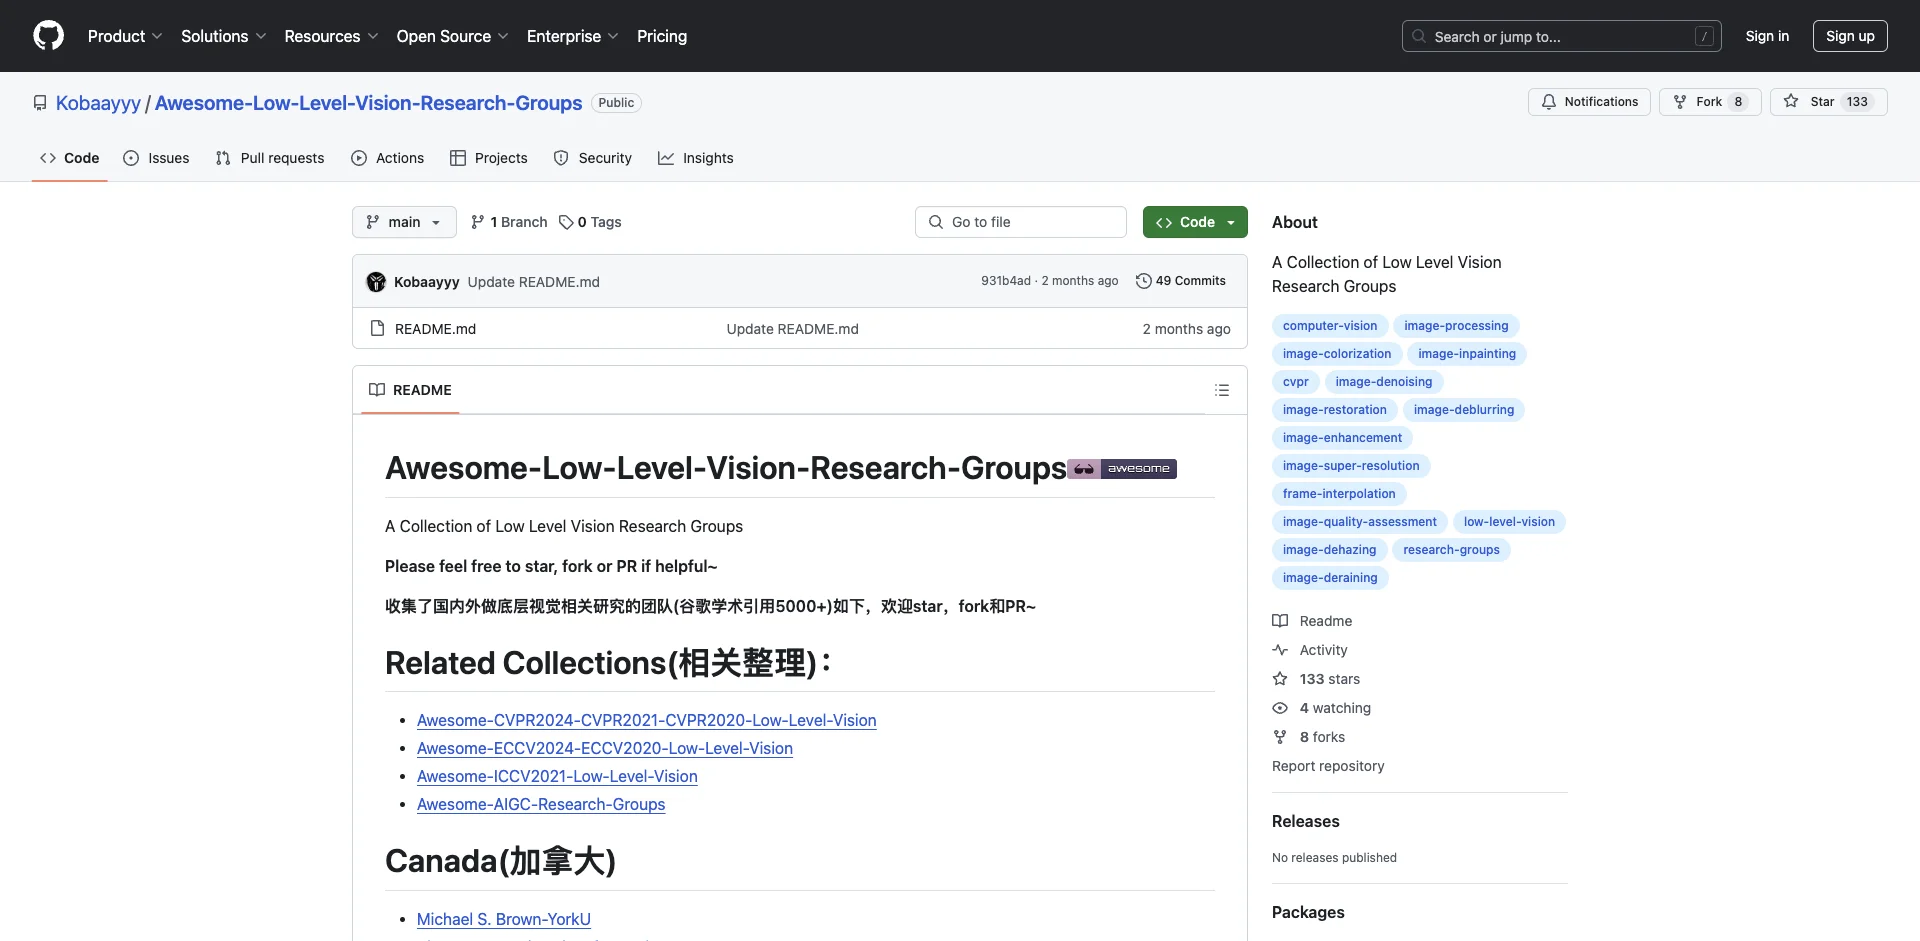Open the Update README.md commit message
The width and height of the screenshot is (1920, 941).
pos(534,282)
